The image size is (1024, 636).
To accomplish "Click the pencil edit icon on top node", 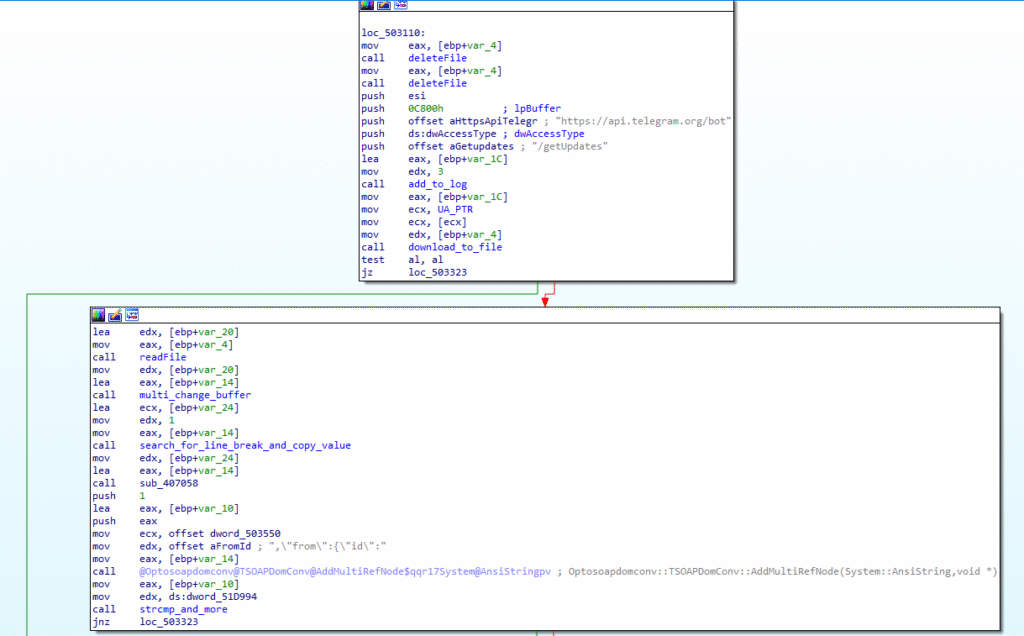I will [383, 5].
